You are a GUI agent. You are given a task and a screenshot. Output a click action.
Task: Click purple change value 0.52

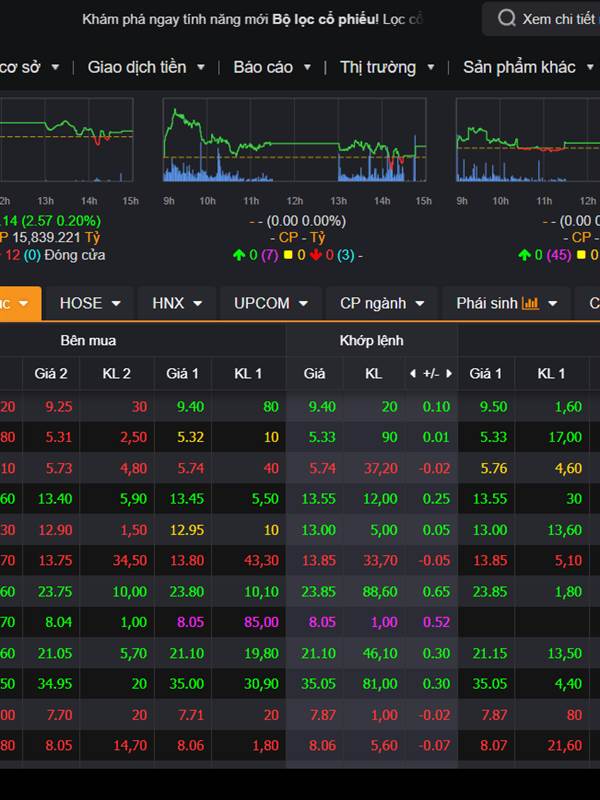[436, 622]
